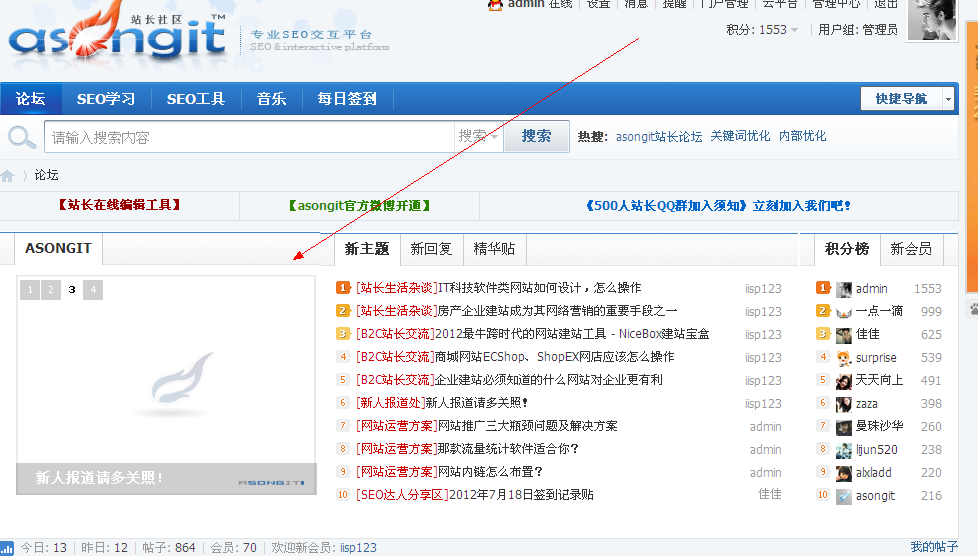The image size is (978, 556).
Task: Switch to the 精华帖 tab
Action: click(x=494, y=249)
